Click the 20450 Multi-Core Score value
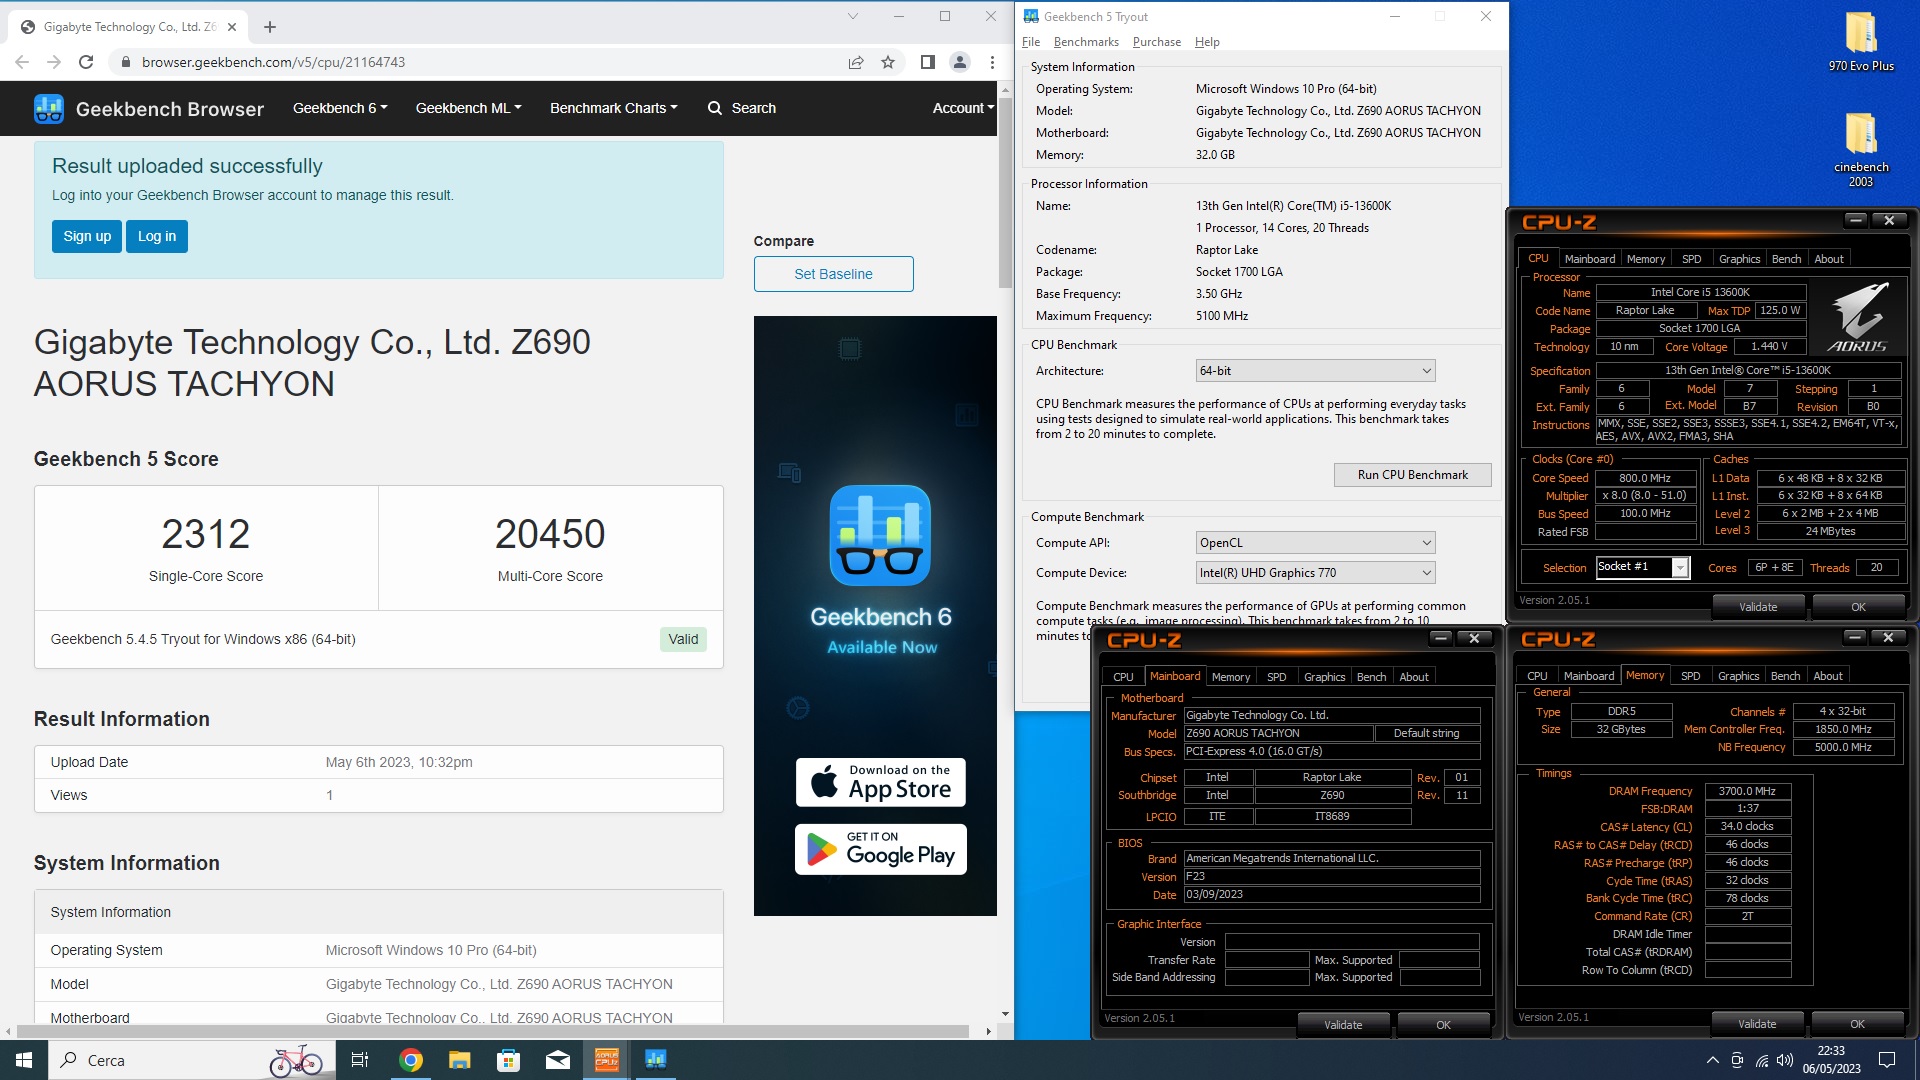The image size is (1920, 1080). tap(550, 534)
